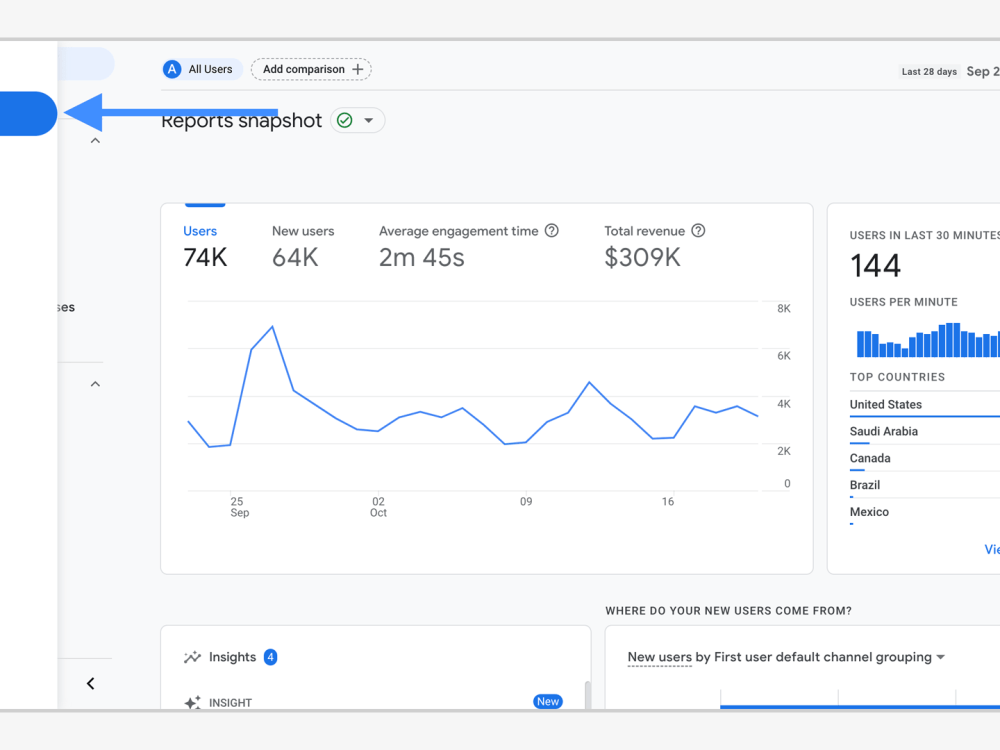Screen dimensions: 1000x750
Task: Click the Saudi Arabia country row
Action: click(924, 432)
